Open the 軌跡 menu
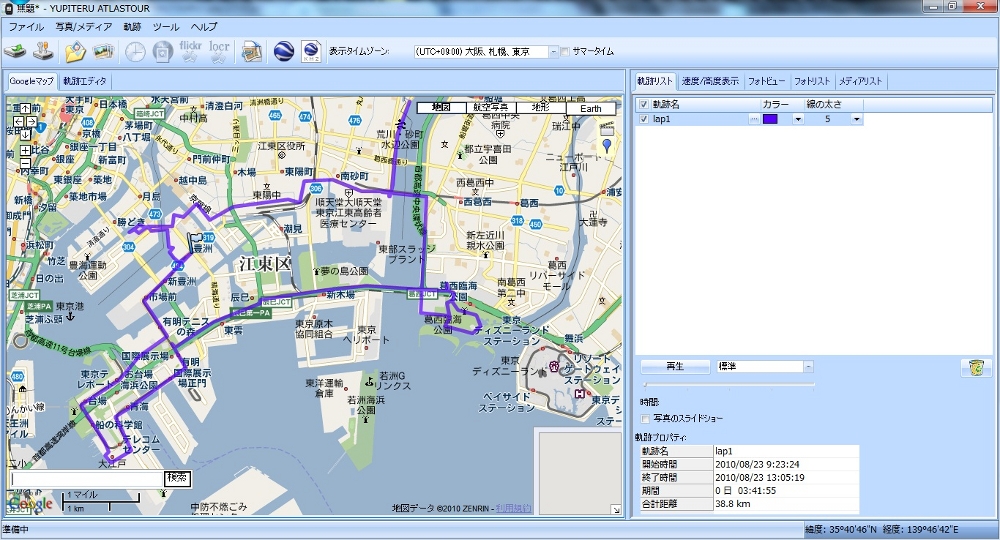1000x540 pixels. point(132,27)
